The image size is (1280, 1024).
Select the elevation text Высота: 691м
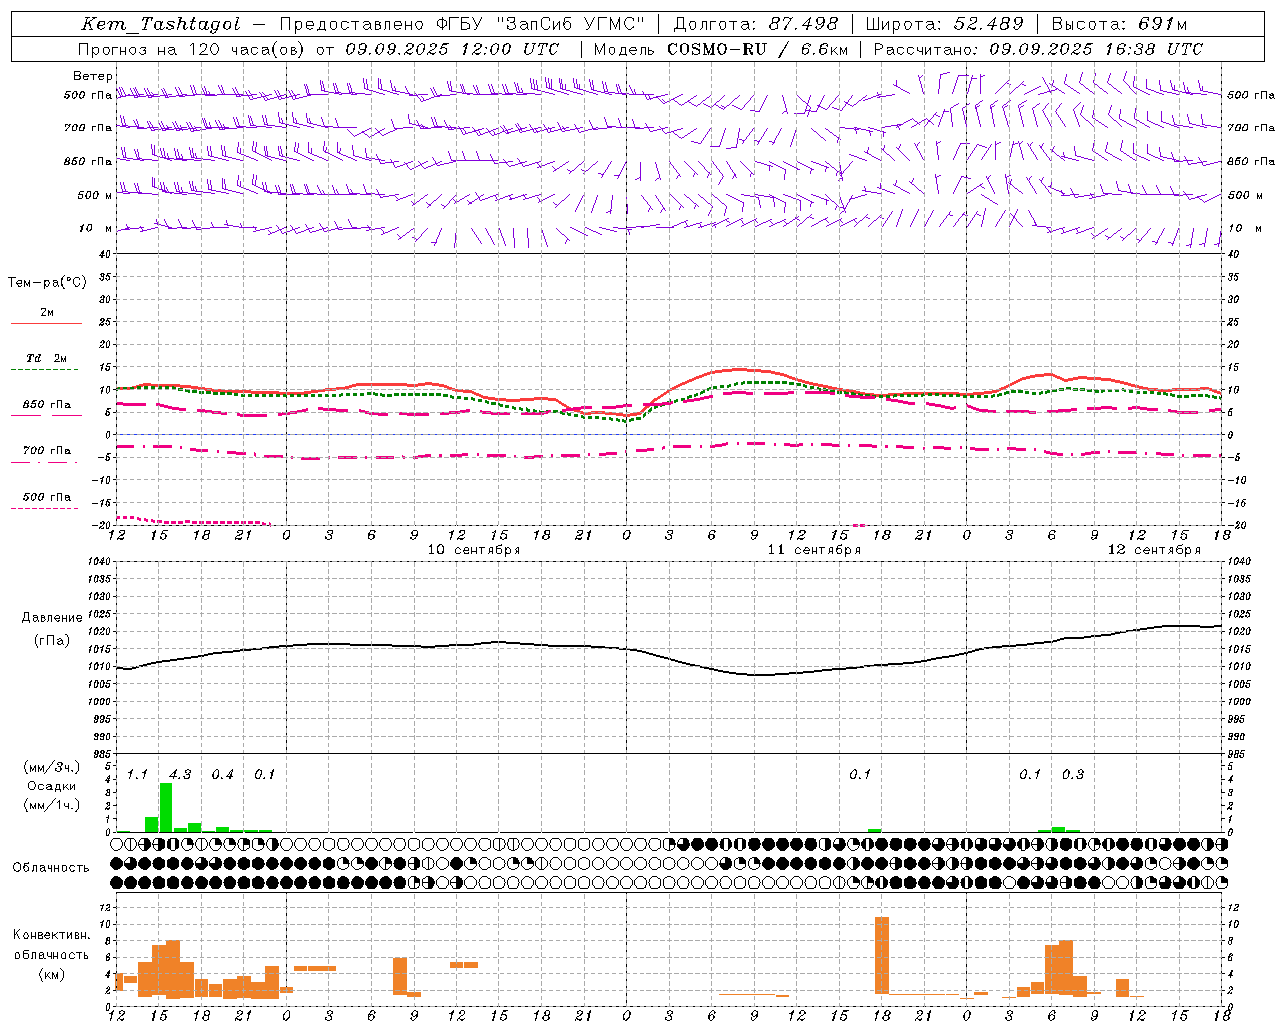pyautogui.click(x=1119, y=24)
